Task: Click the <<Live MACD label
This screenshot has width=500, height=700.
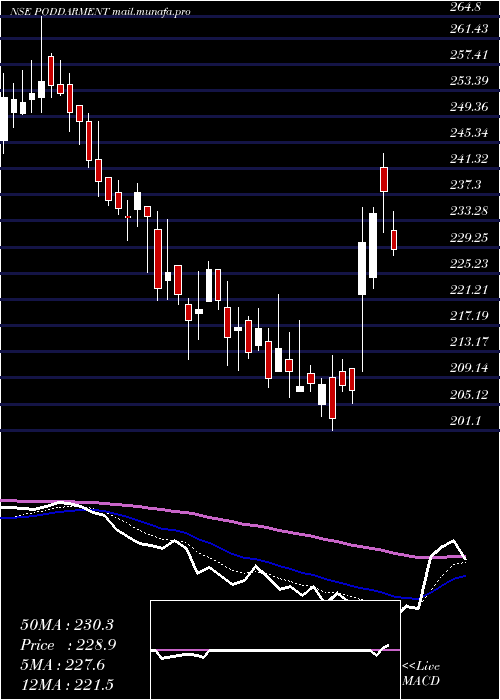Action: [421, 674]
